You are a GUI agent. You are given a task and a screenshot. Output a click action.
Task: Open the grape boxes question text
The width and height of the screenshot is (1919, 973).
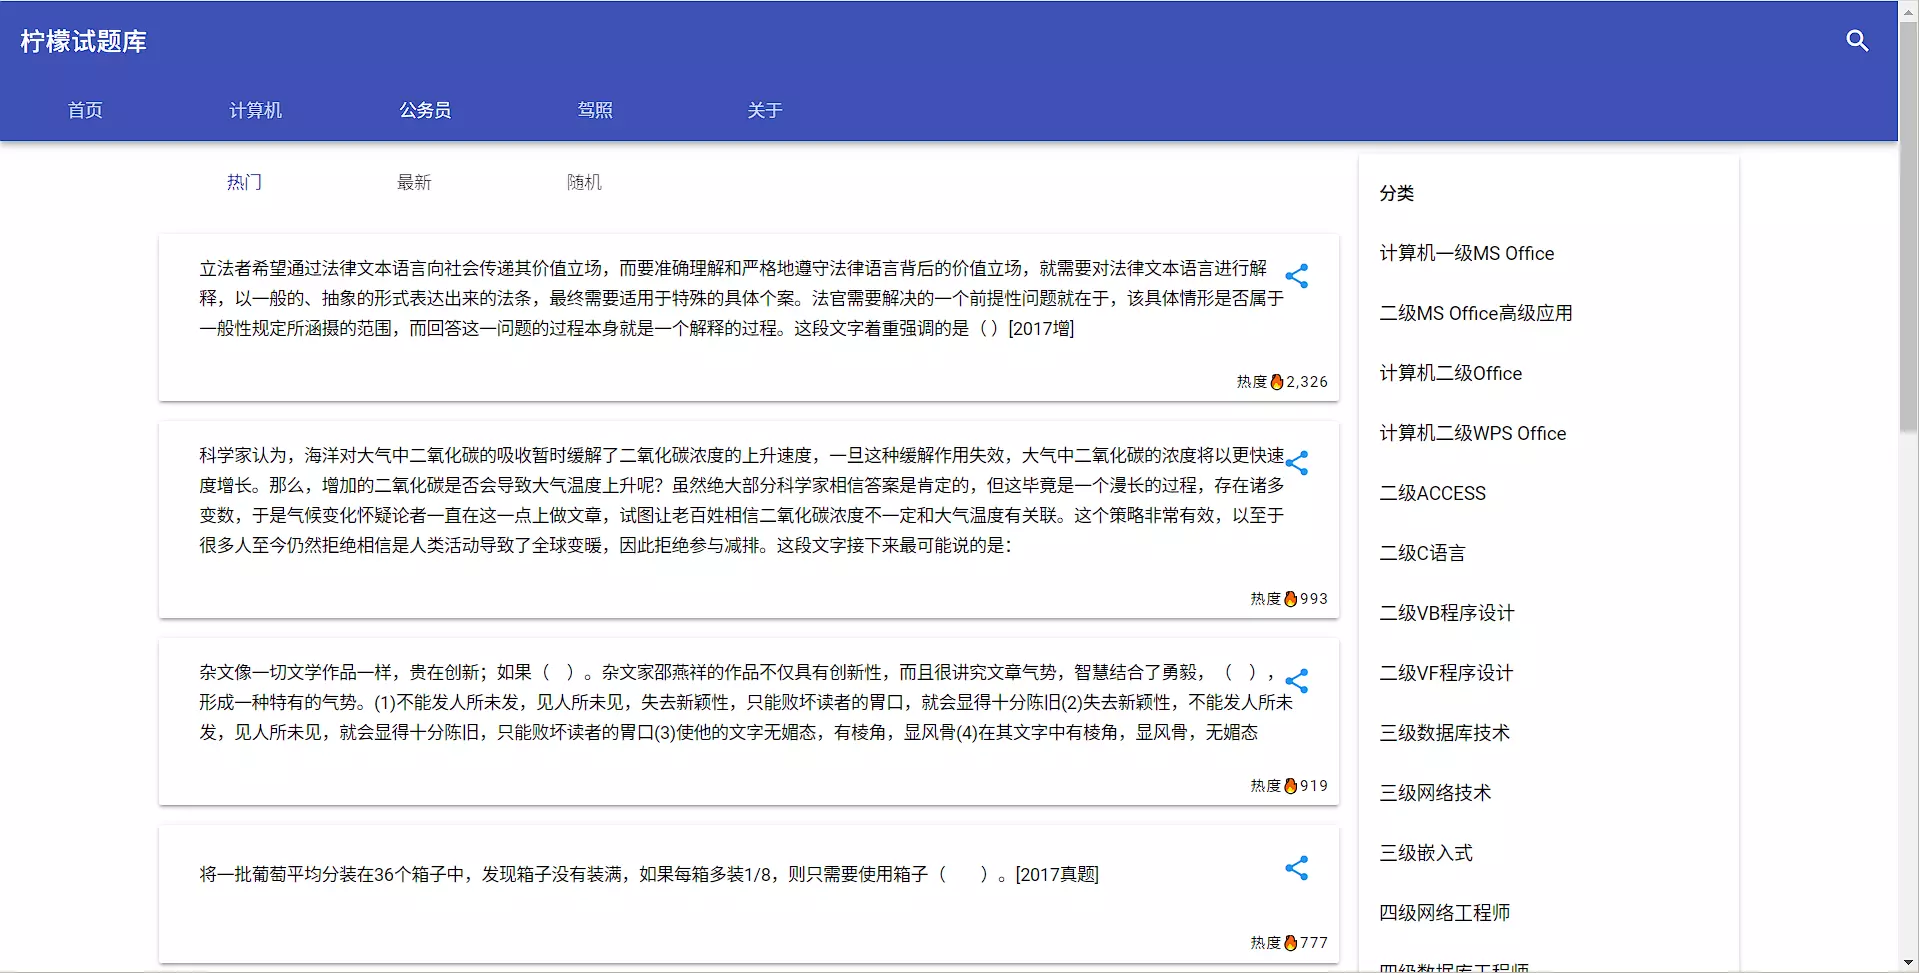click(648, 874)
